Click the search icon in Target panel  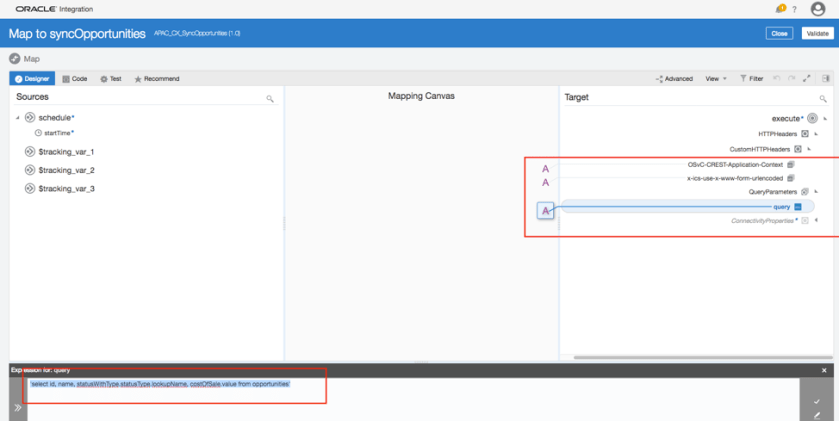(823, 99)
